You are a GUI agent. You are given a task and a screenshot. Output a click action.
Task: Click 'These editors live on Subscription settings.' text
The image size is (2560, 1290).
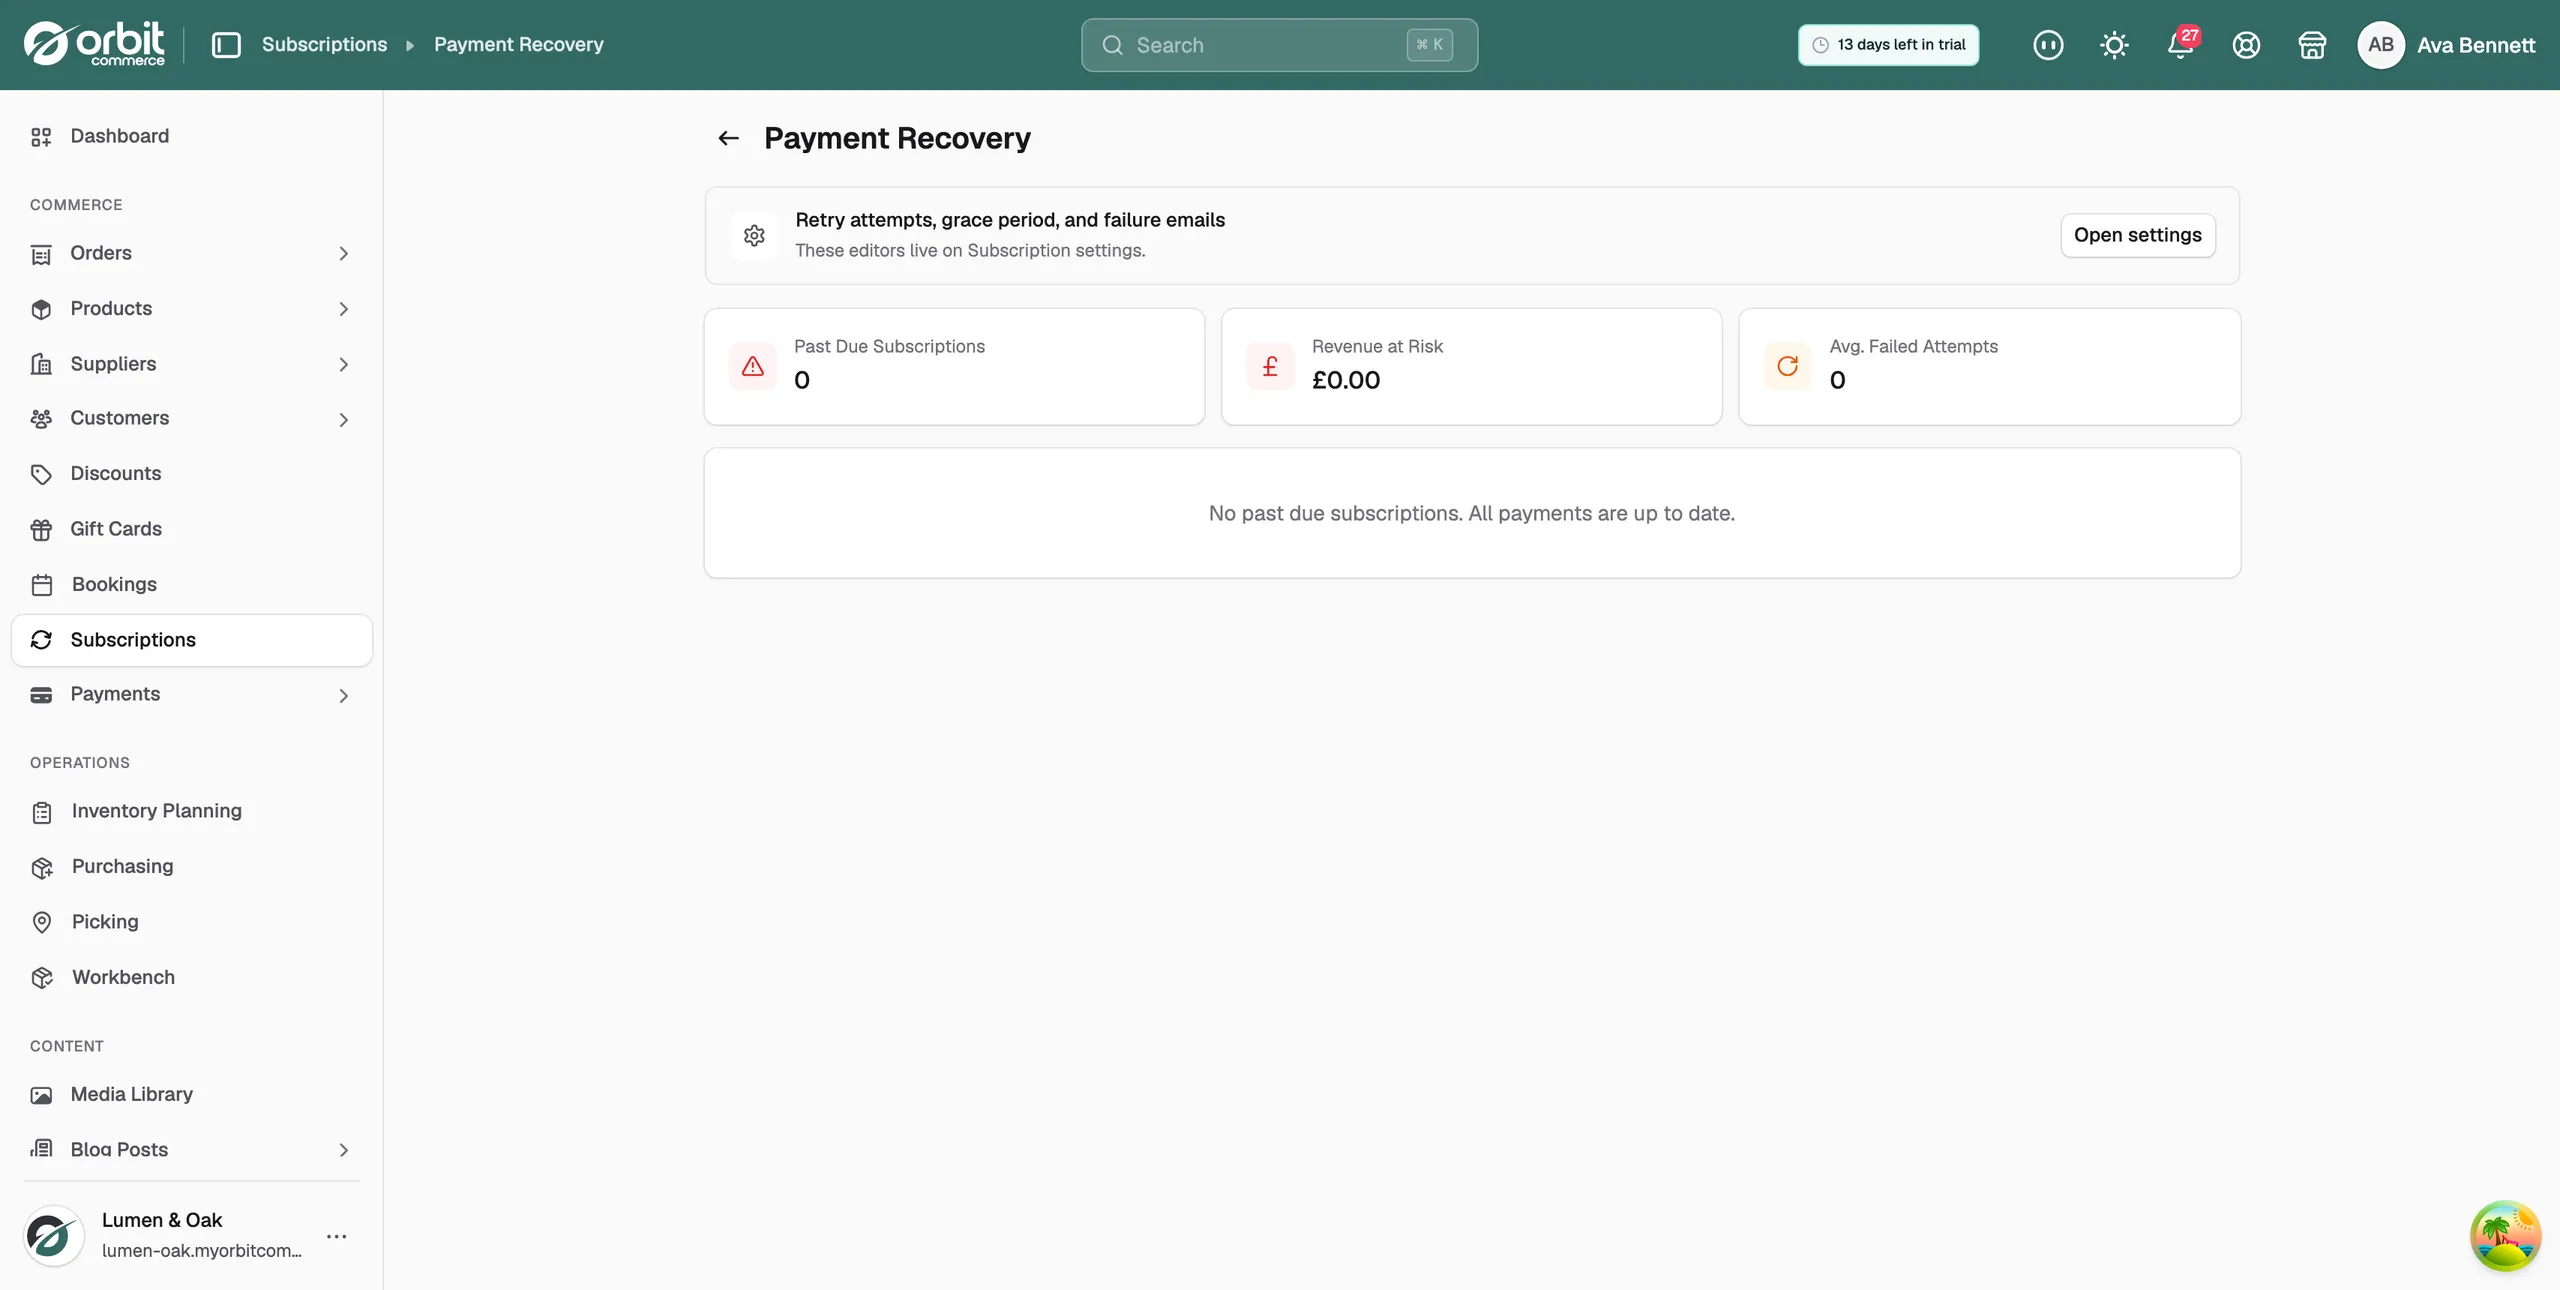coord(970,251)
